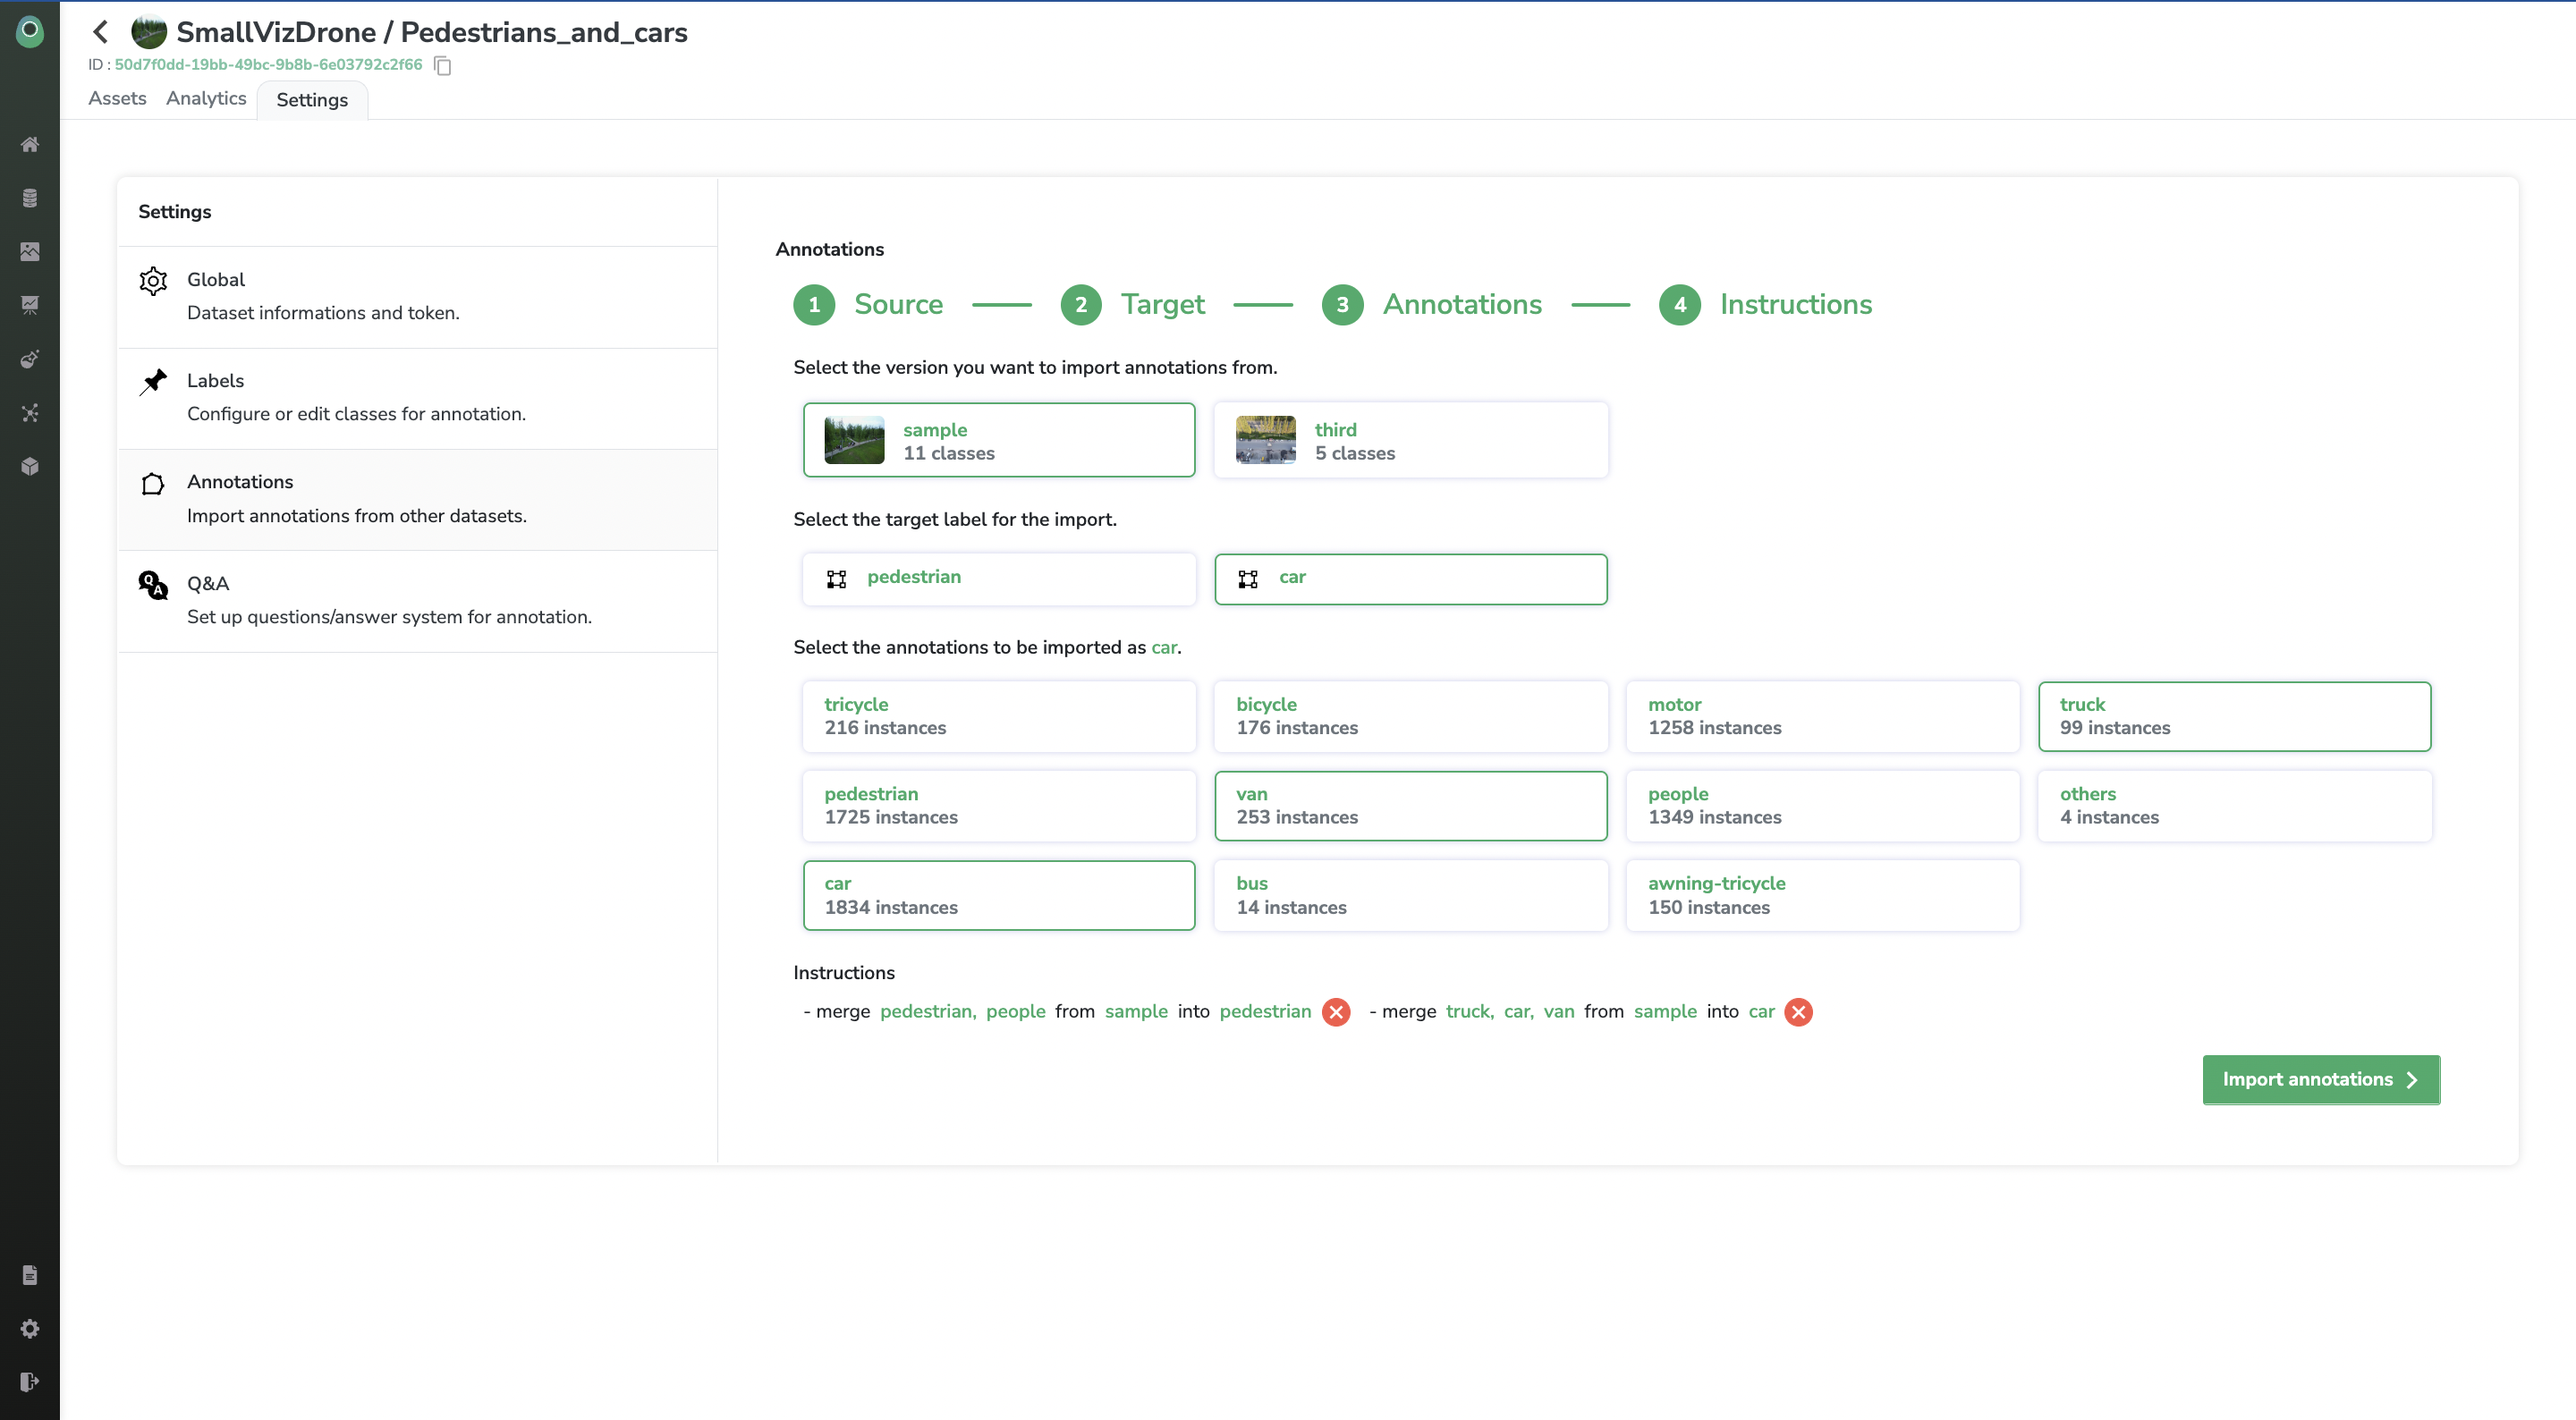Remove the pedestrian merge instruction
Screen dimensions: 2576x1420
tap(1336, 1012)
